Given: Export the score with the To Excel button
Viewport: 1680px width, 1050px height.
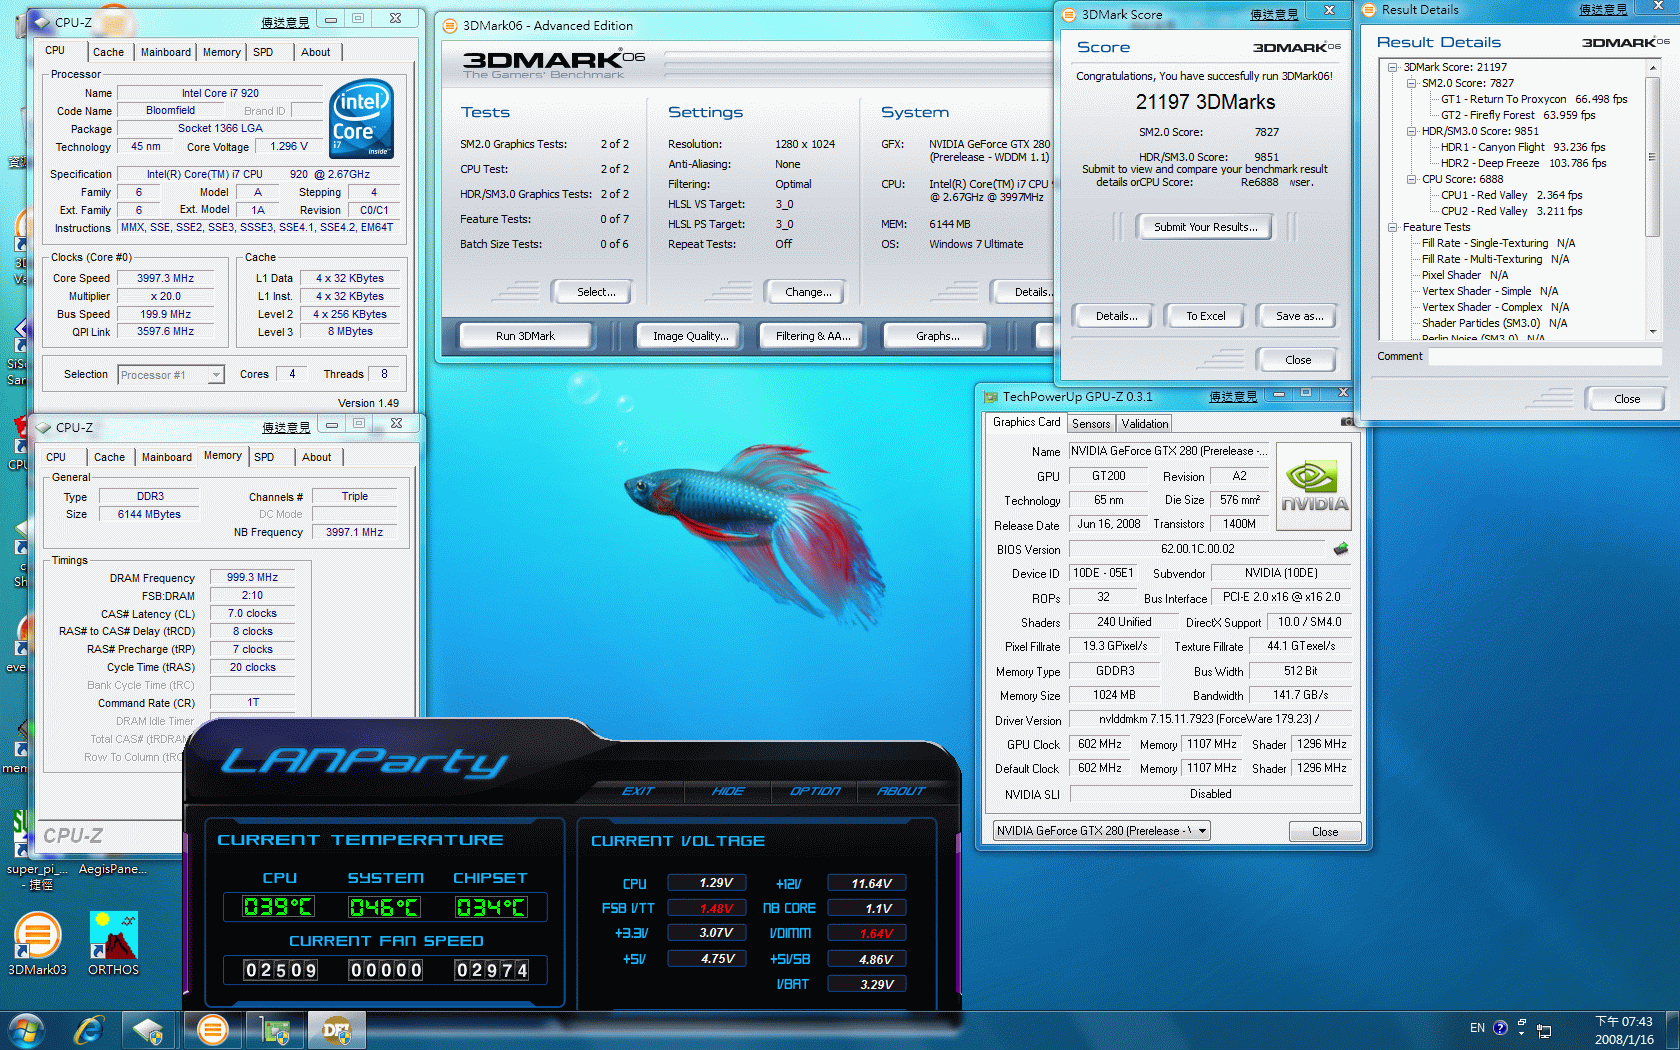Looking at the screenshot, I should (1206, 316).
